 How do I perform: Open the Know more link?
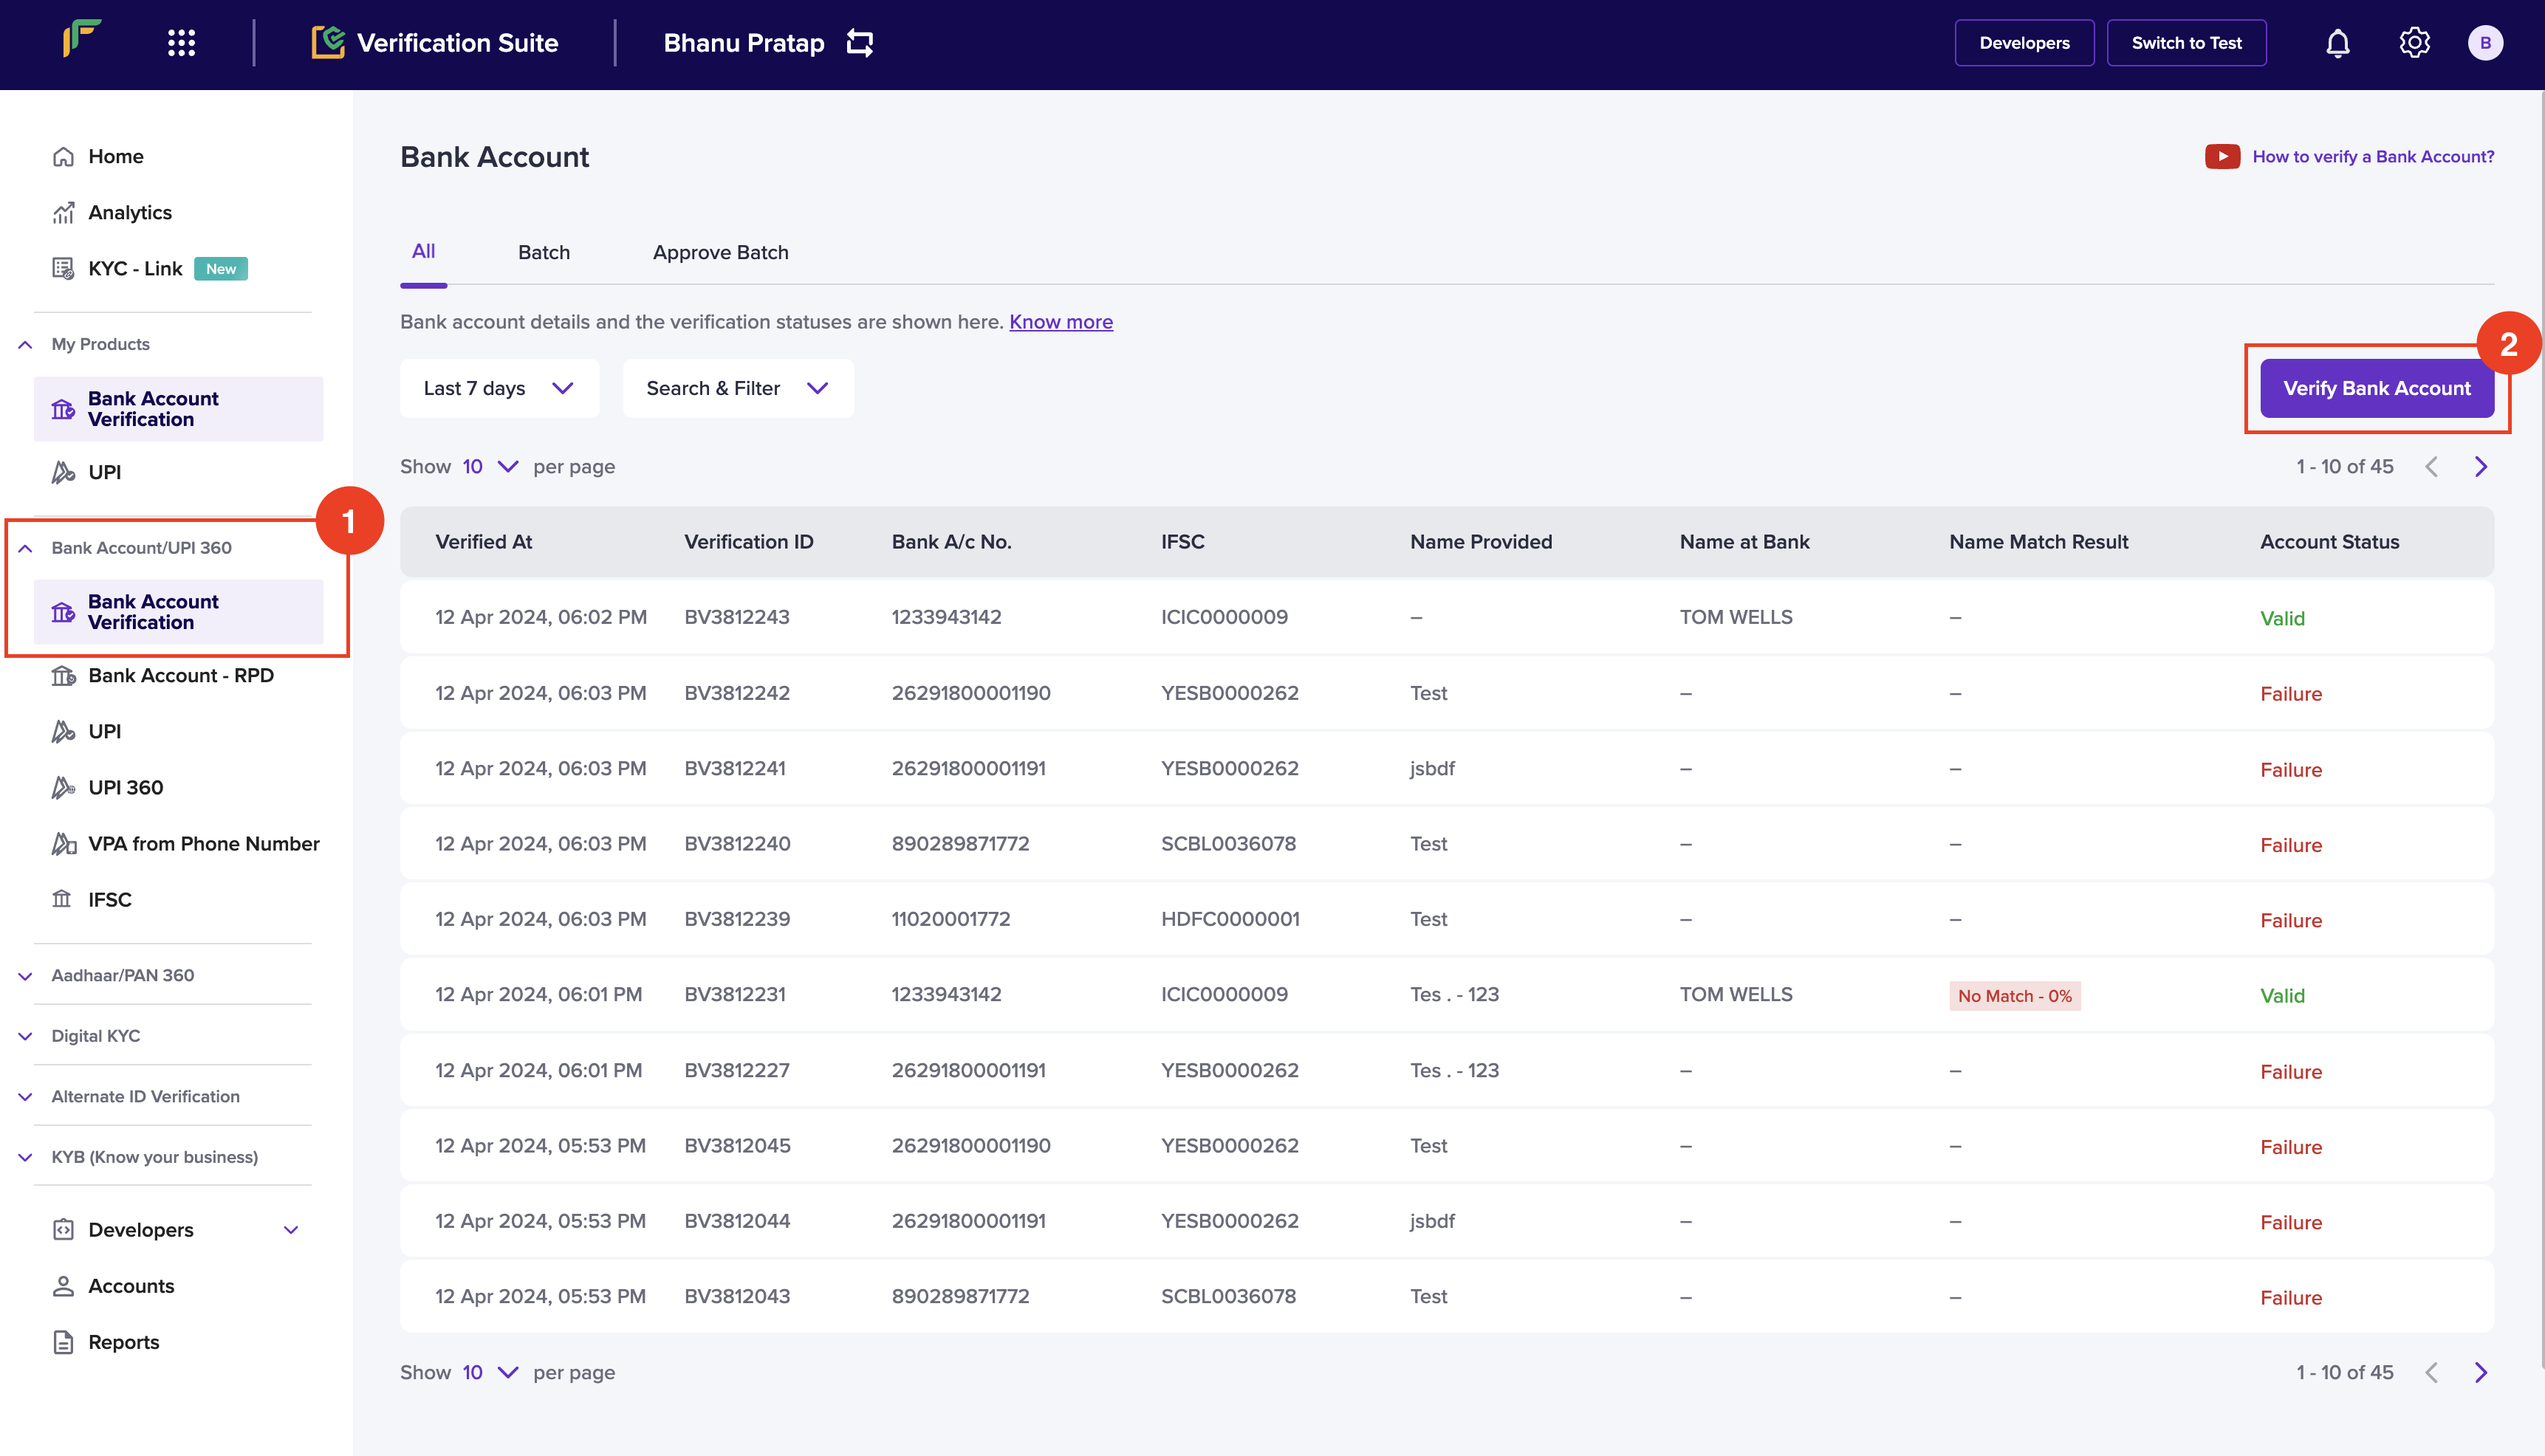[x=1060, y=322]
